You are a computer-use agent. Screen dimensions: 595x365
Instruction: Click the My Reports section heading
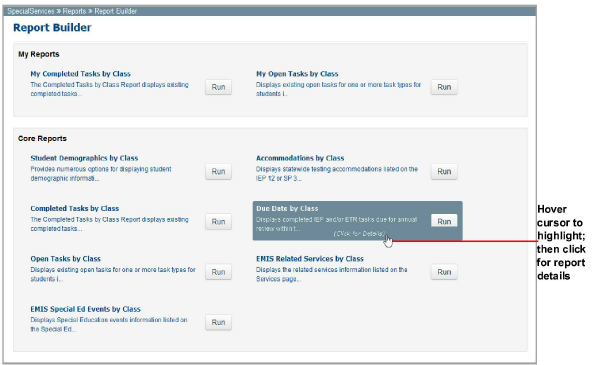[x=39, y=54]
